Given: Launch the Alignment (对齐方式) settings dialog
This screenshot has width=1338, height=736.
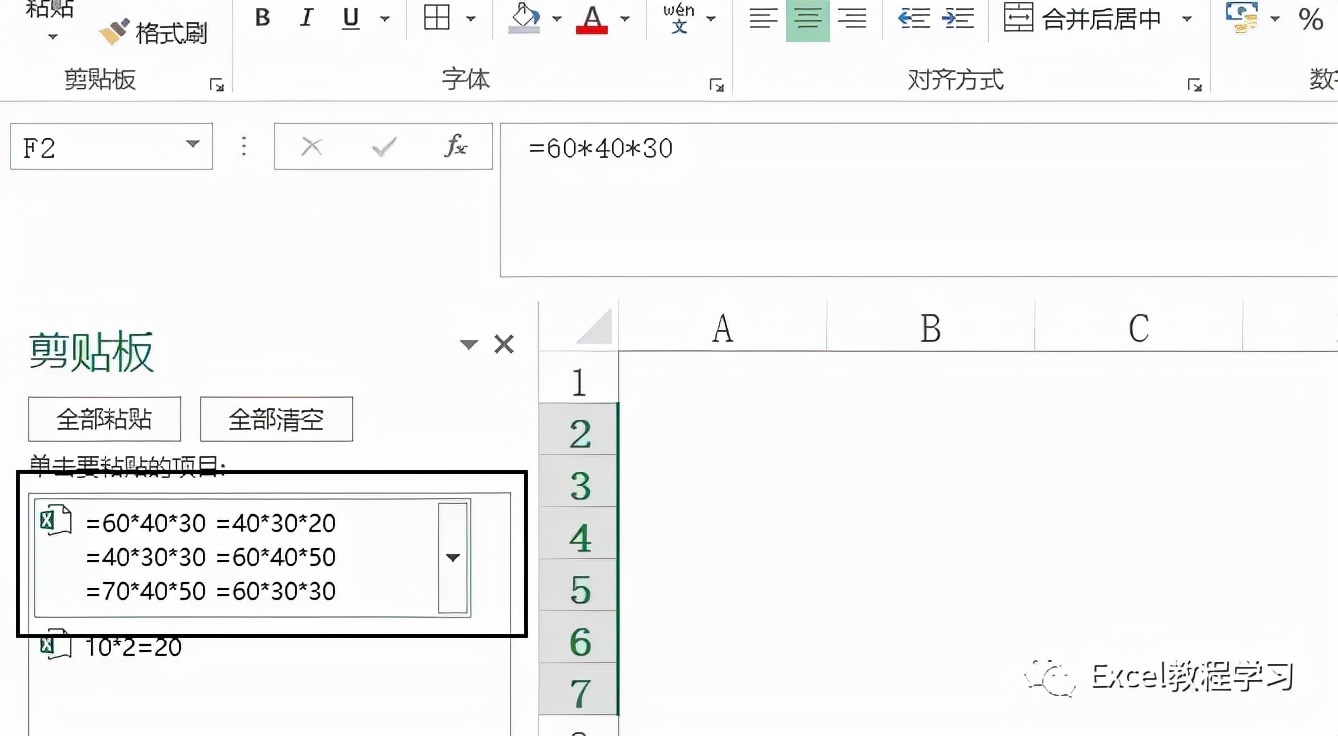Looking at the screenshot, I should pyautogui.click(x=1194, y=85).
